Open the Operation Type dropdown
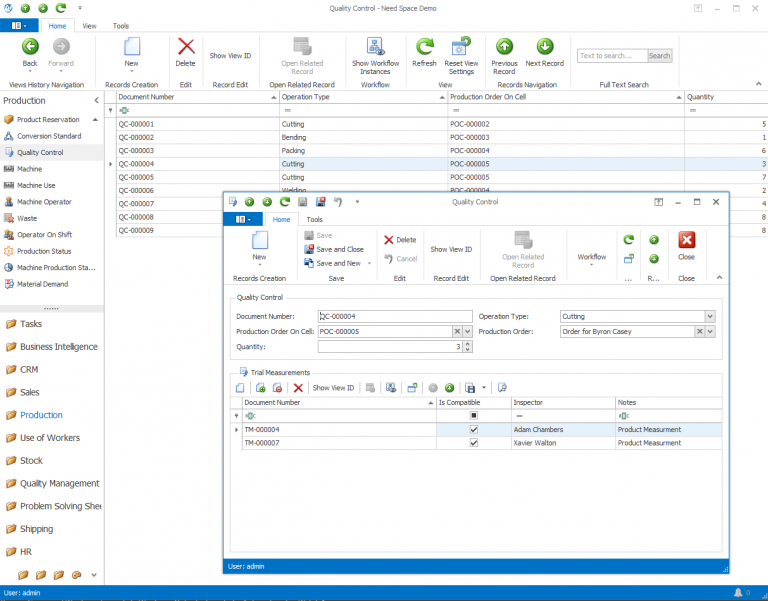Image resolution: width=768 pixels, height=601 pixels. [x=710, y=316]
